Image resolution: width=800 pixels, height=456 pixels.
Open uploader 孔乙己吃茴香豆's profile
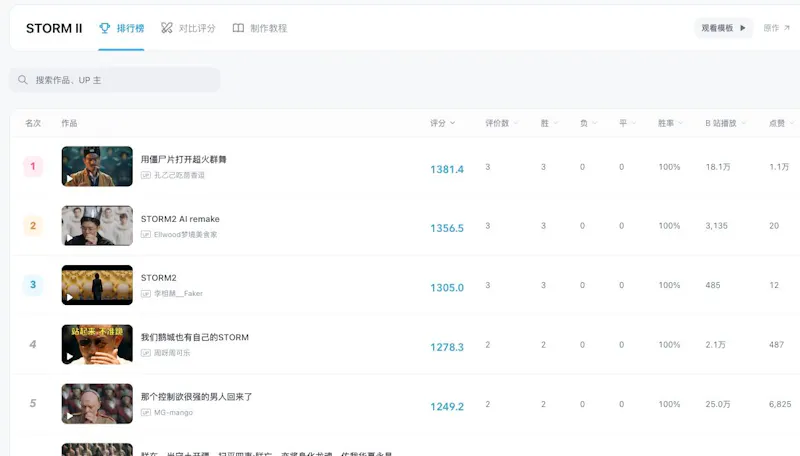click(179, 175)
